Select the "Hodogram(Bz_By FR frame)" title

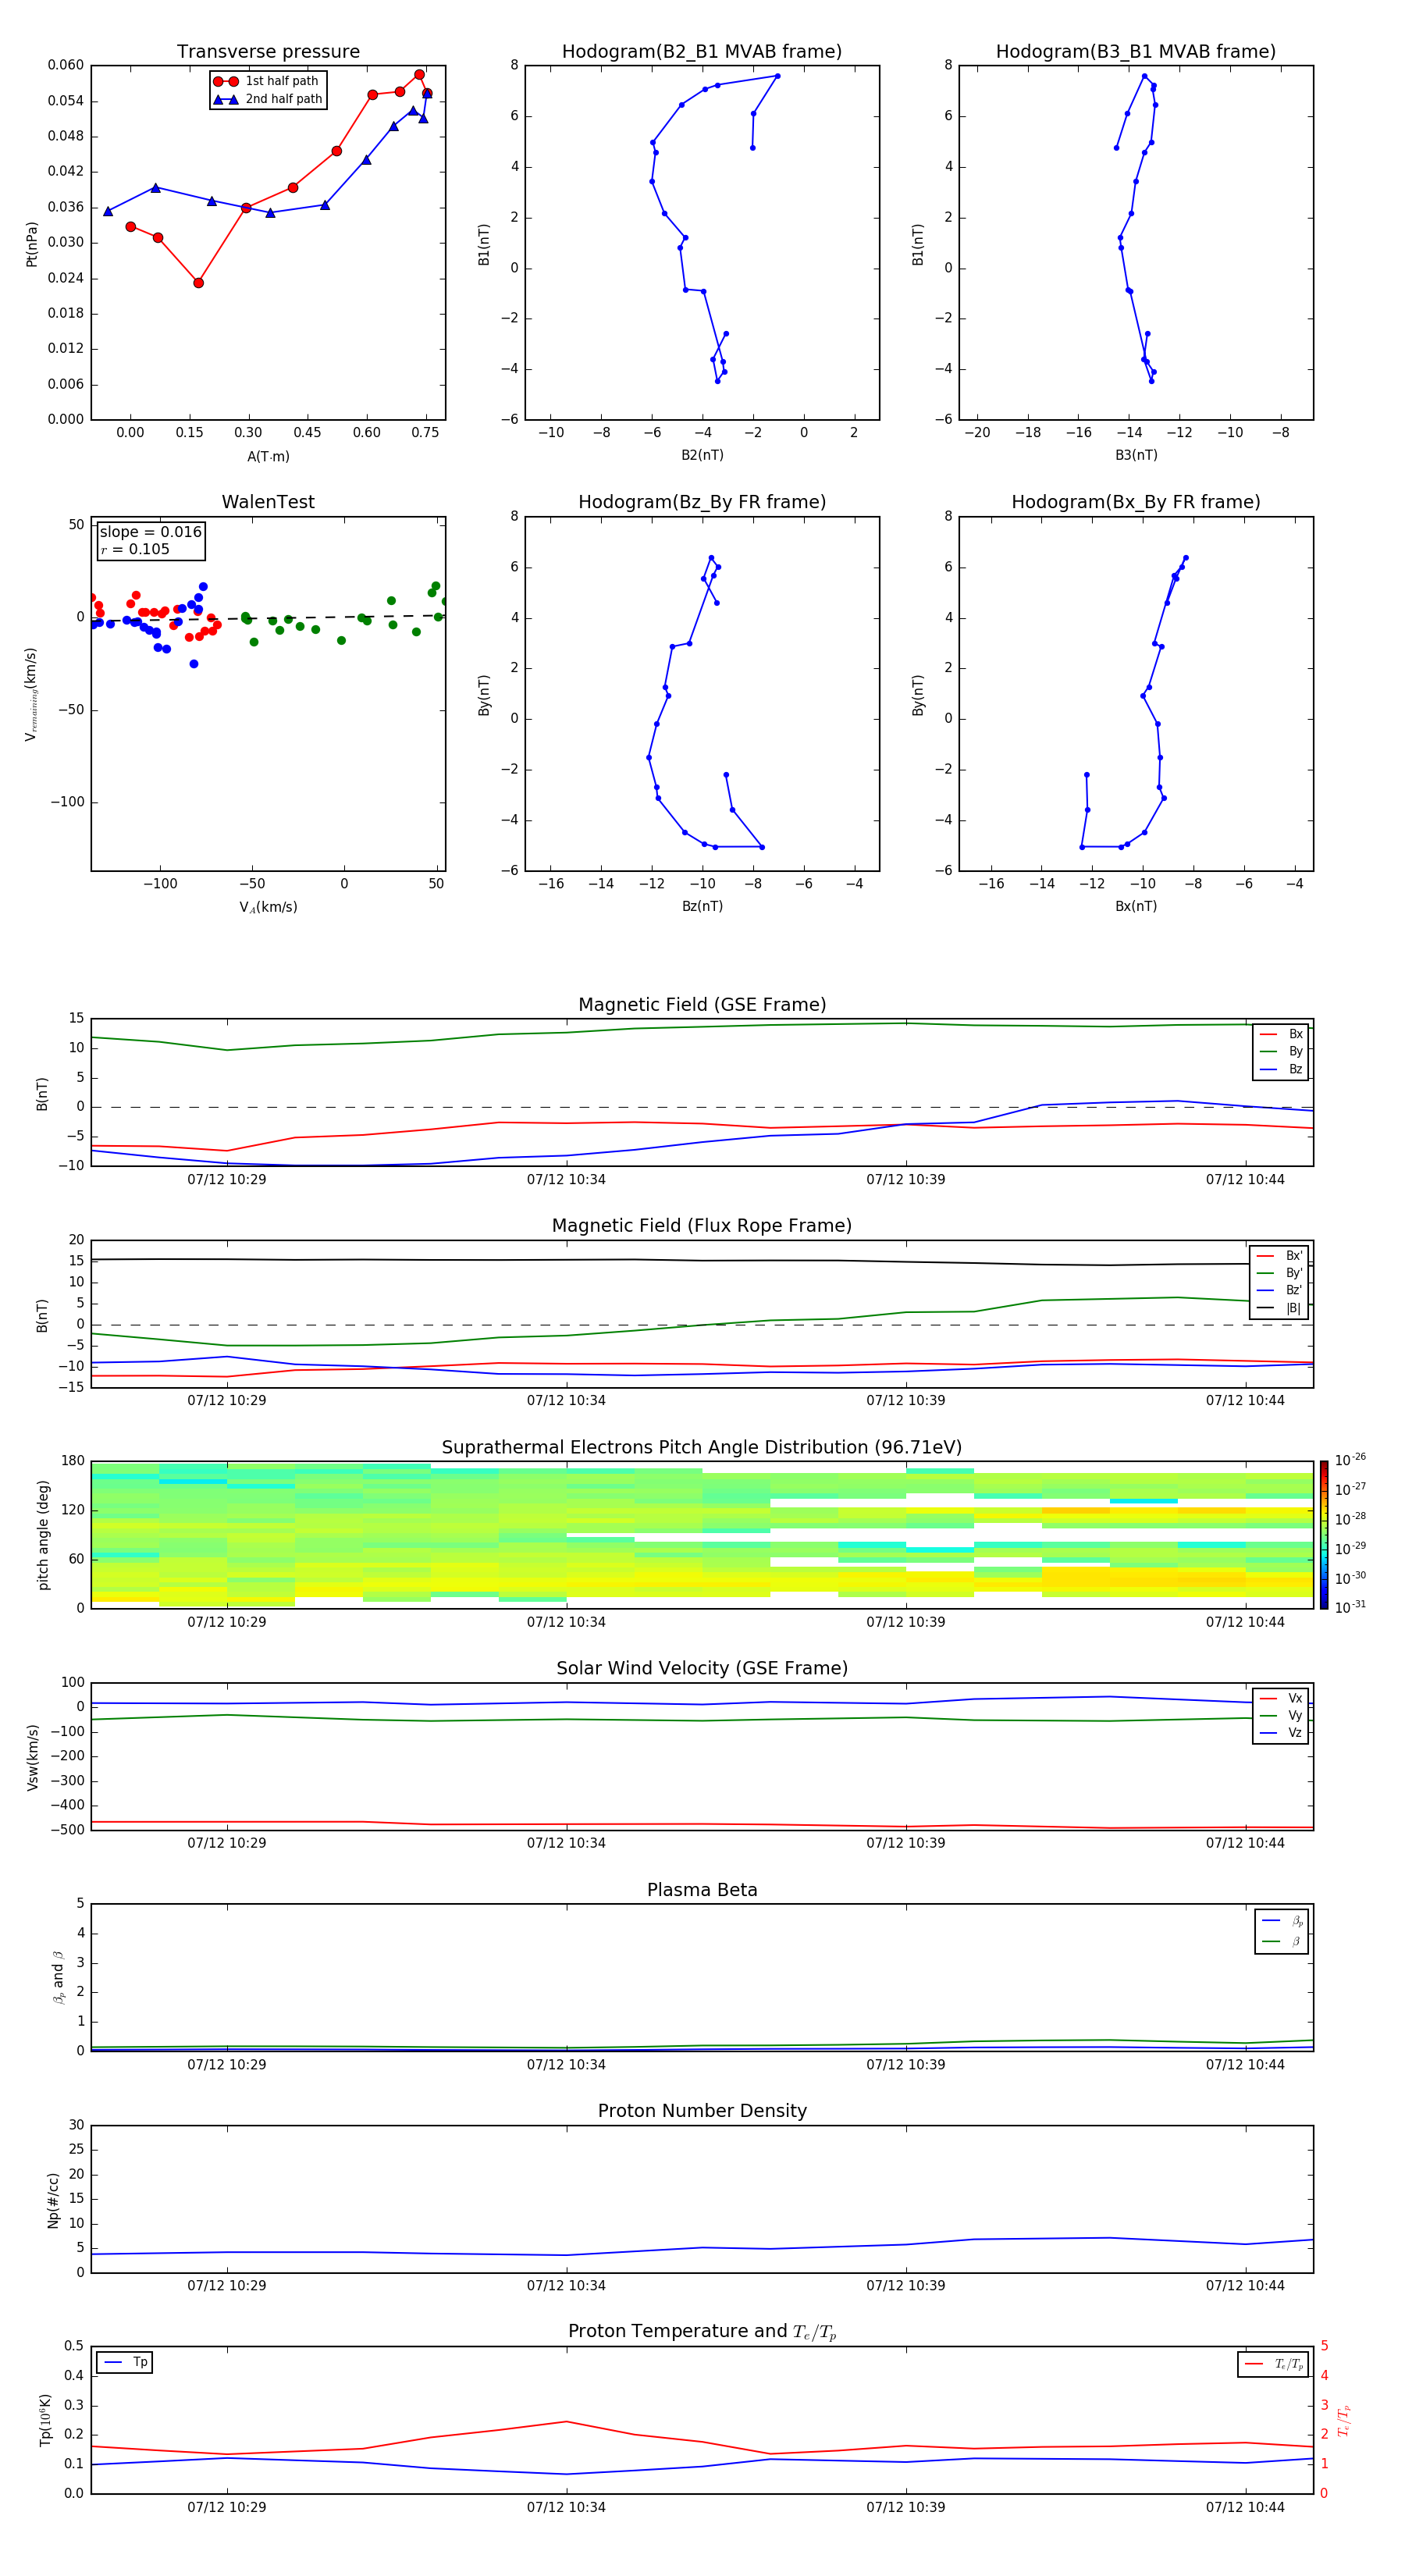tap(702, 502)
